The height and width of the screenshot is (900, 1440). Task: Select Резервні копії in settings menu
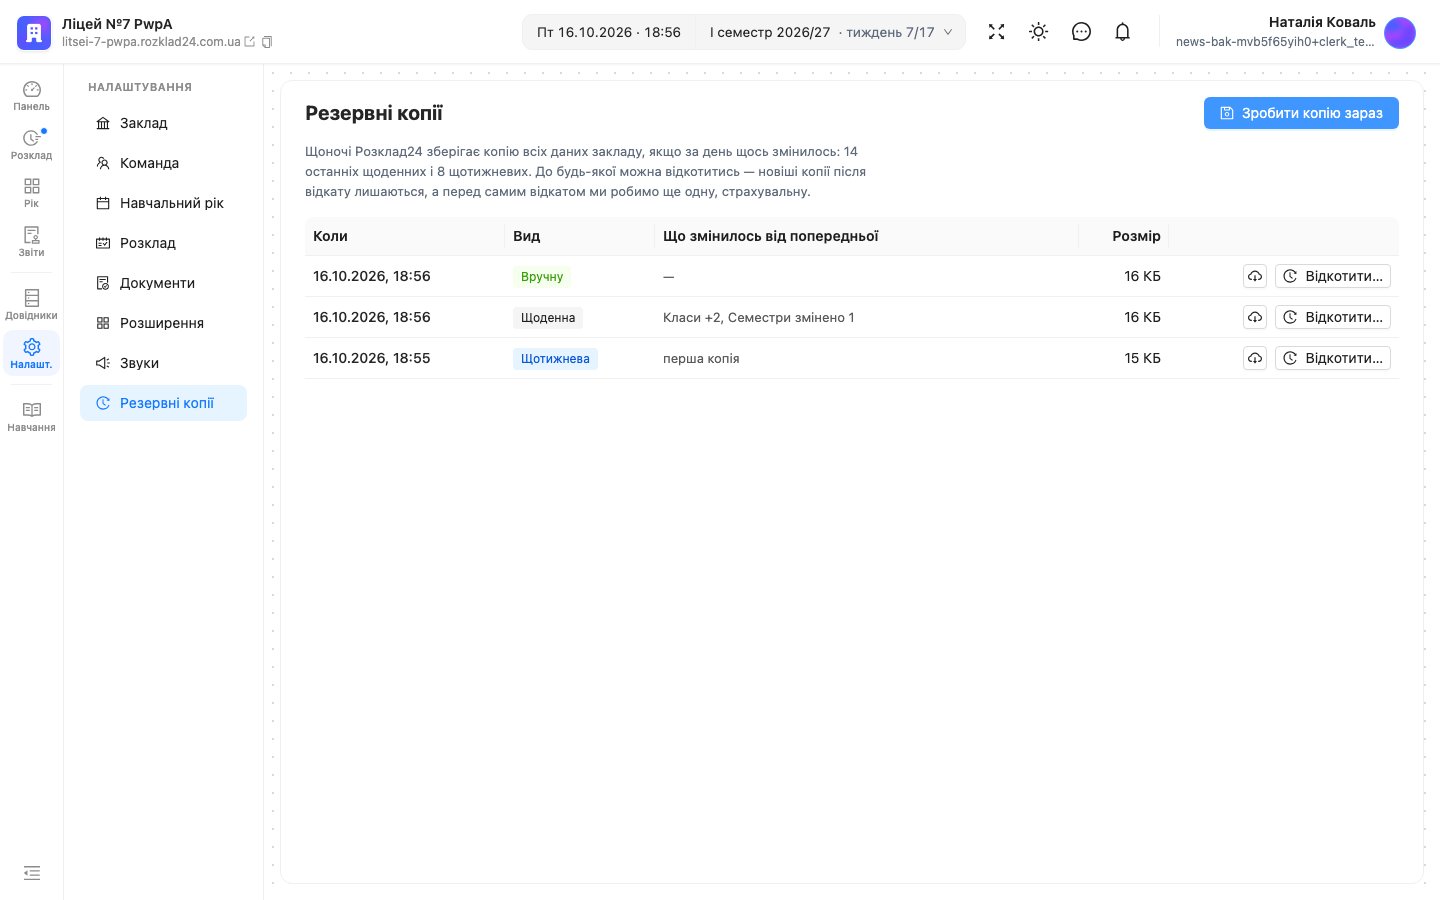click(x=164, y=403)
